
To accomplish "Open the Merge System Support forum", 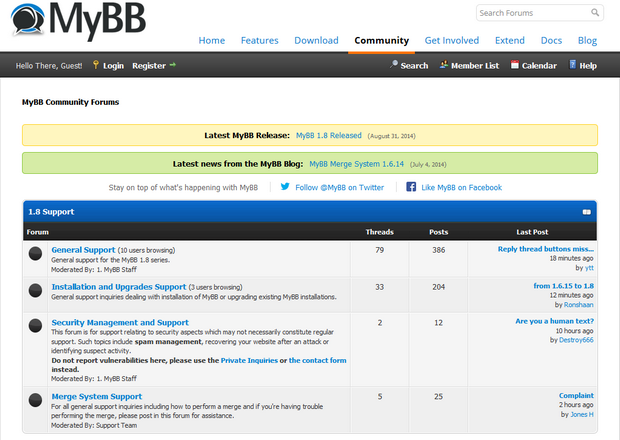I will (96, 397).
